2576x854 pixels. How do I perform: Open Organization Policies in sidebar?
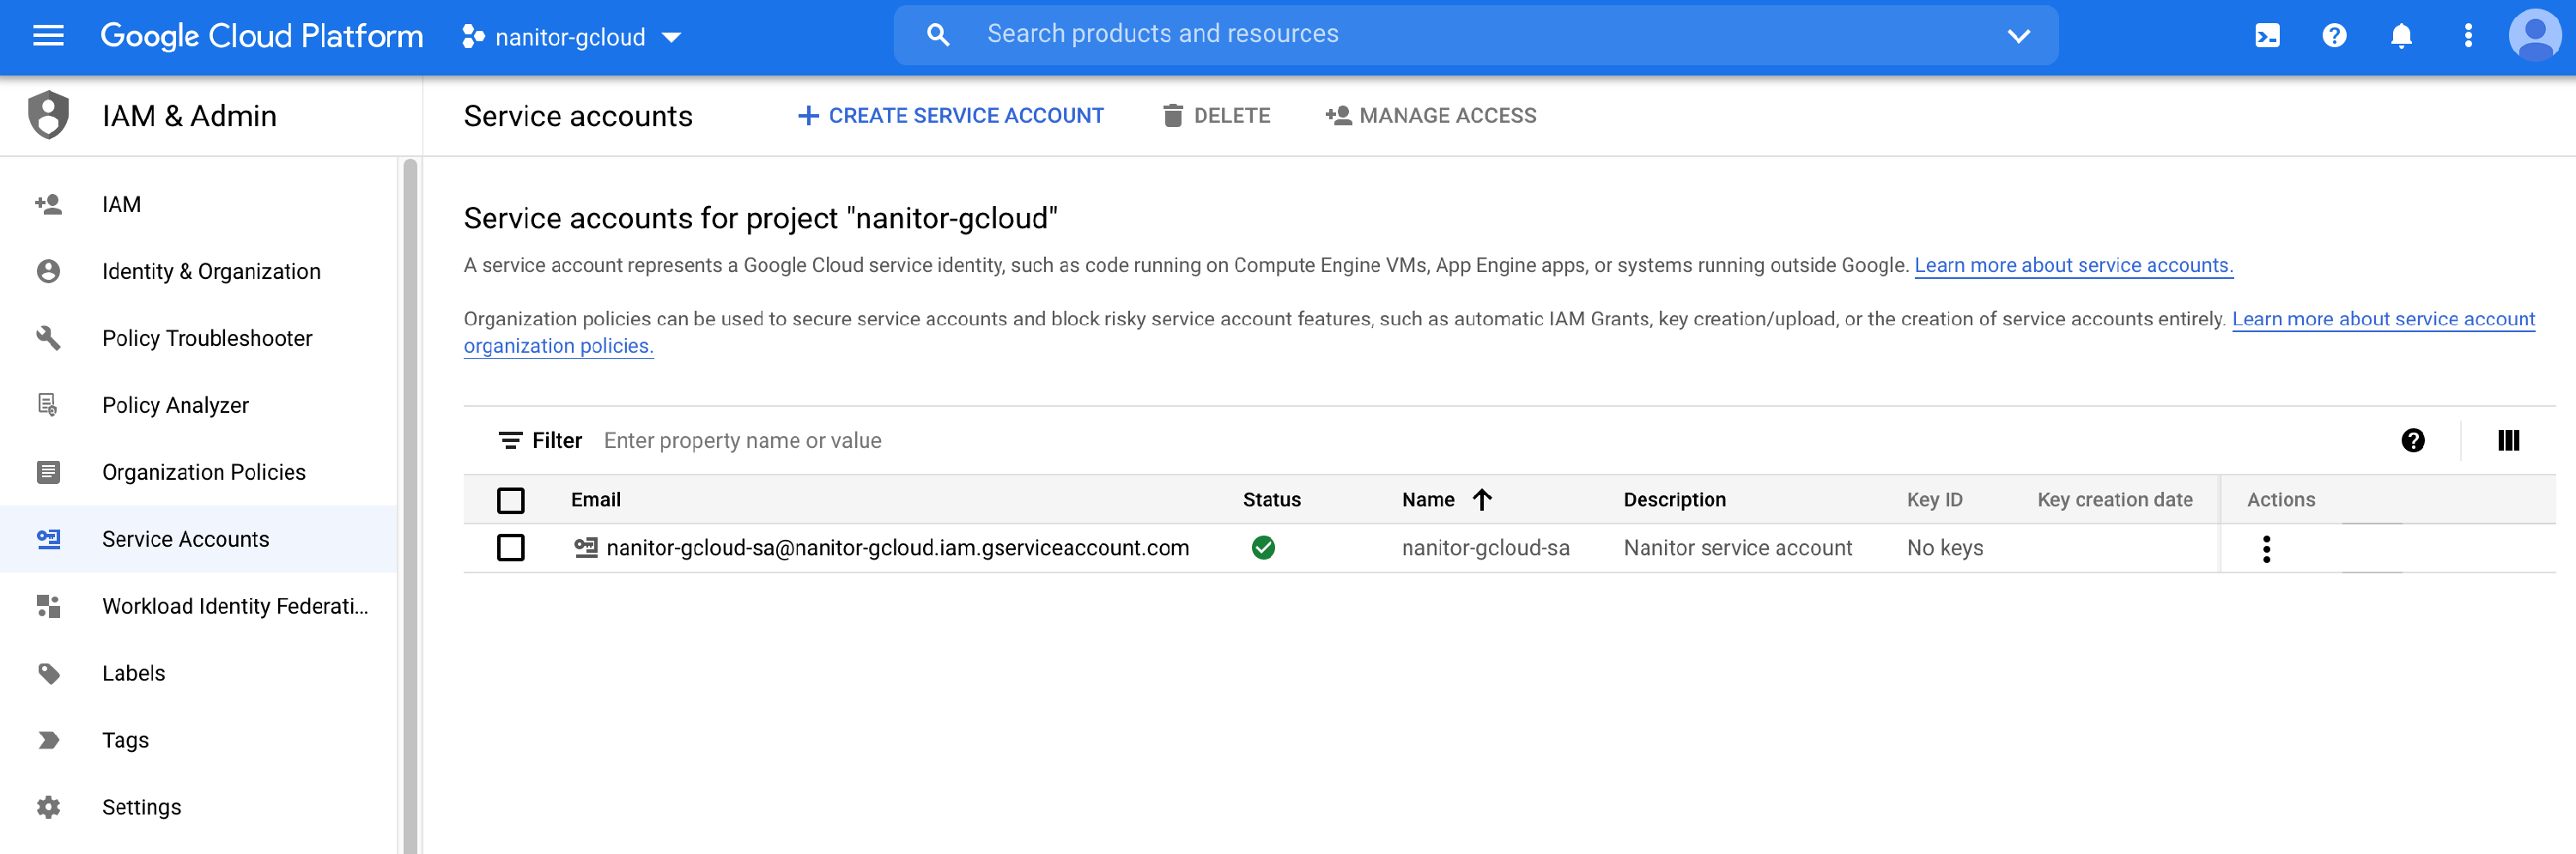point(203,473)
